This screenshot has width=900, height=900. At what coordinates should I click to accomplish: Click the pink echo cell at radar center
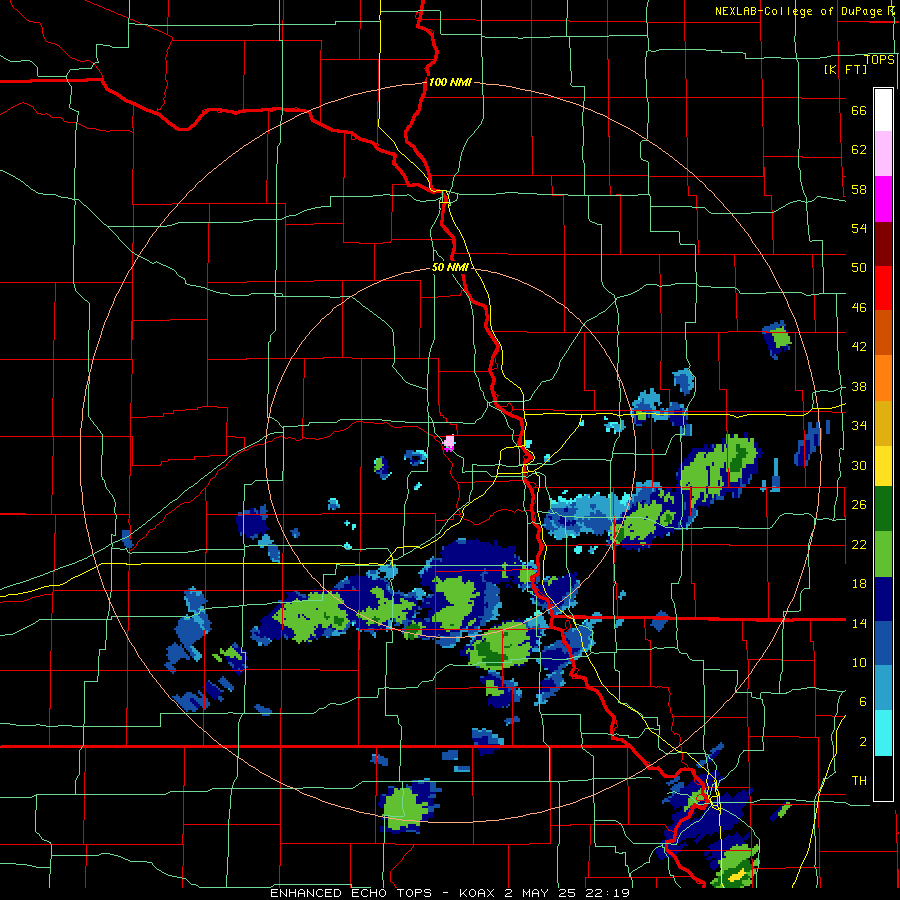pos(449,443)
